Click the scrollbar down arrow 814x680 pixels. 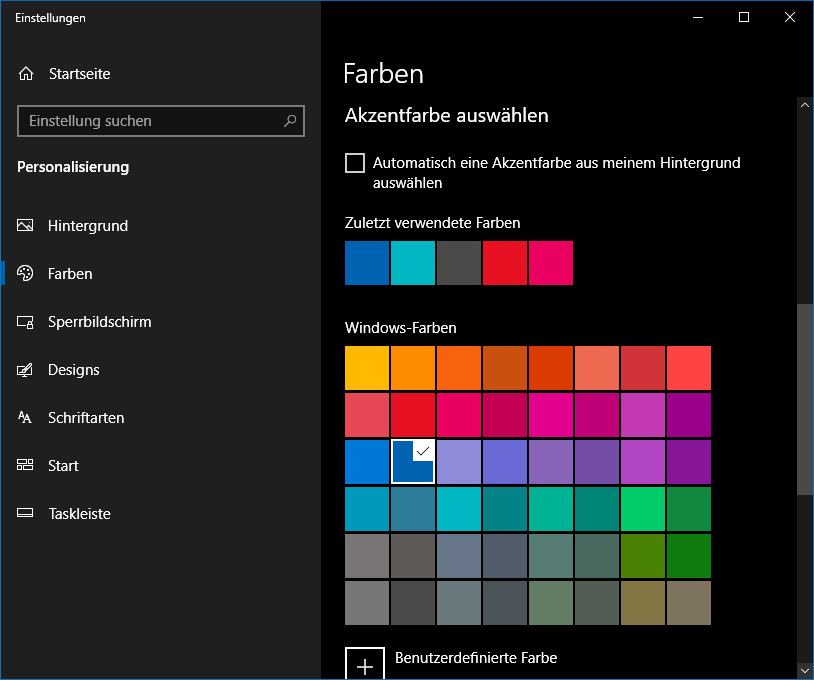coord(805,670)
